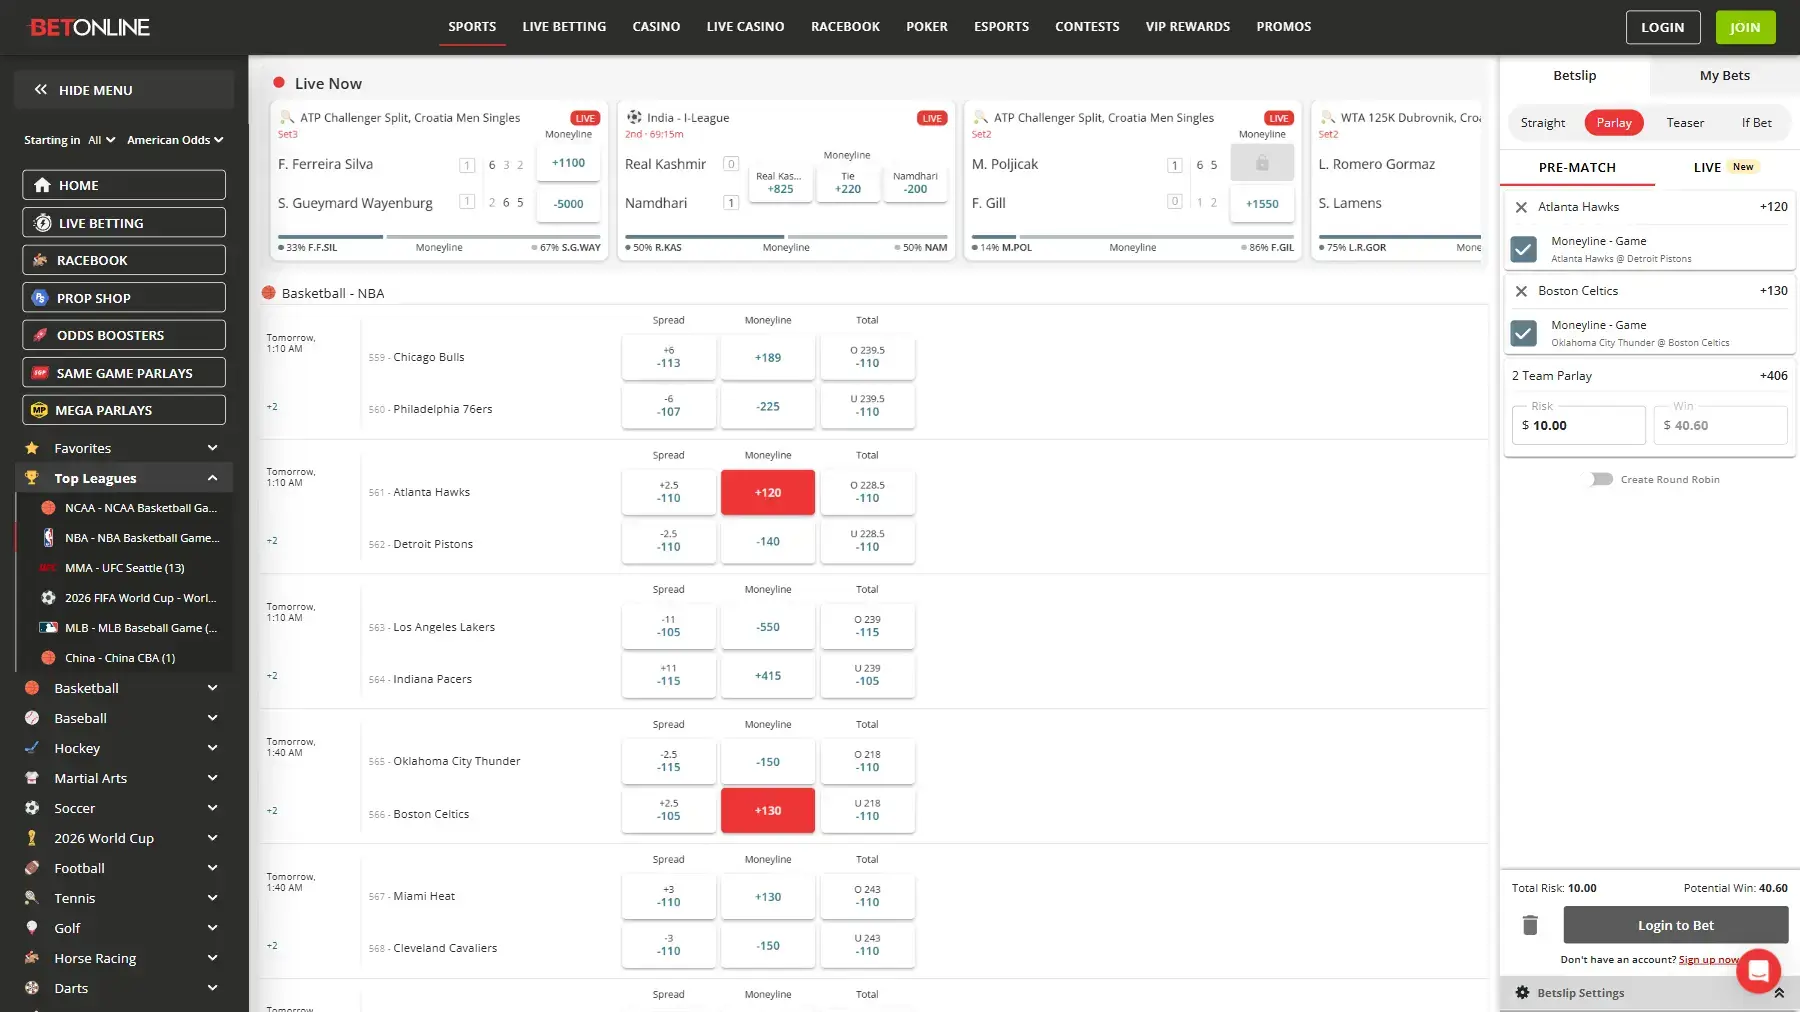Bet Chicago Bulls moneyline +189

pos(768,358)
